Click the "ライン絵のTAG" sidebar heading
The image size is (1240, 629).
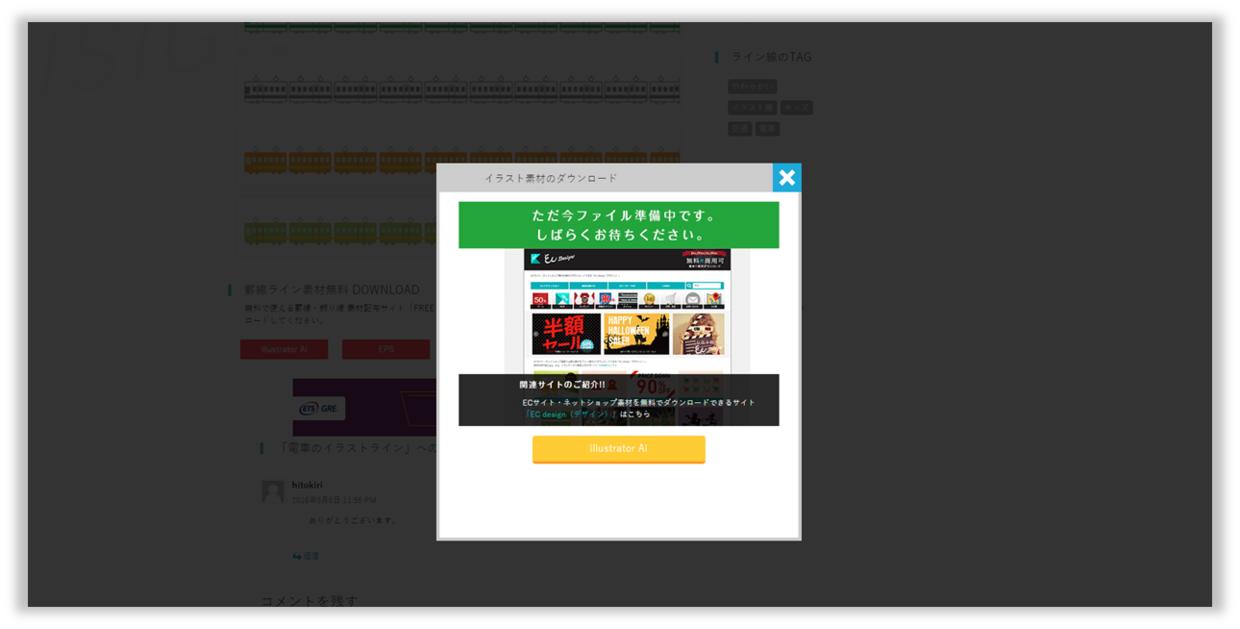772,57
